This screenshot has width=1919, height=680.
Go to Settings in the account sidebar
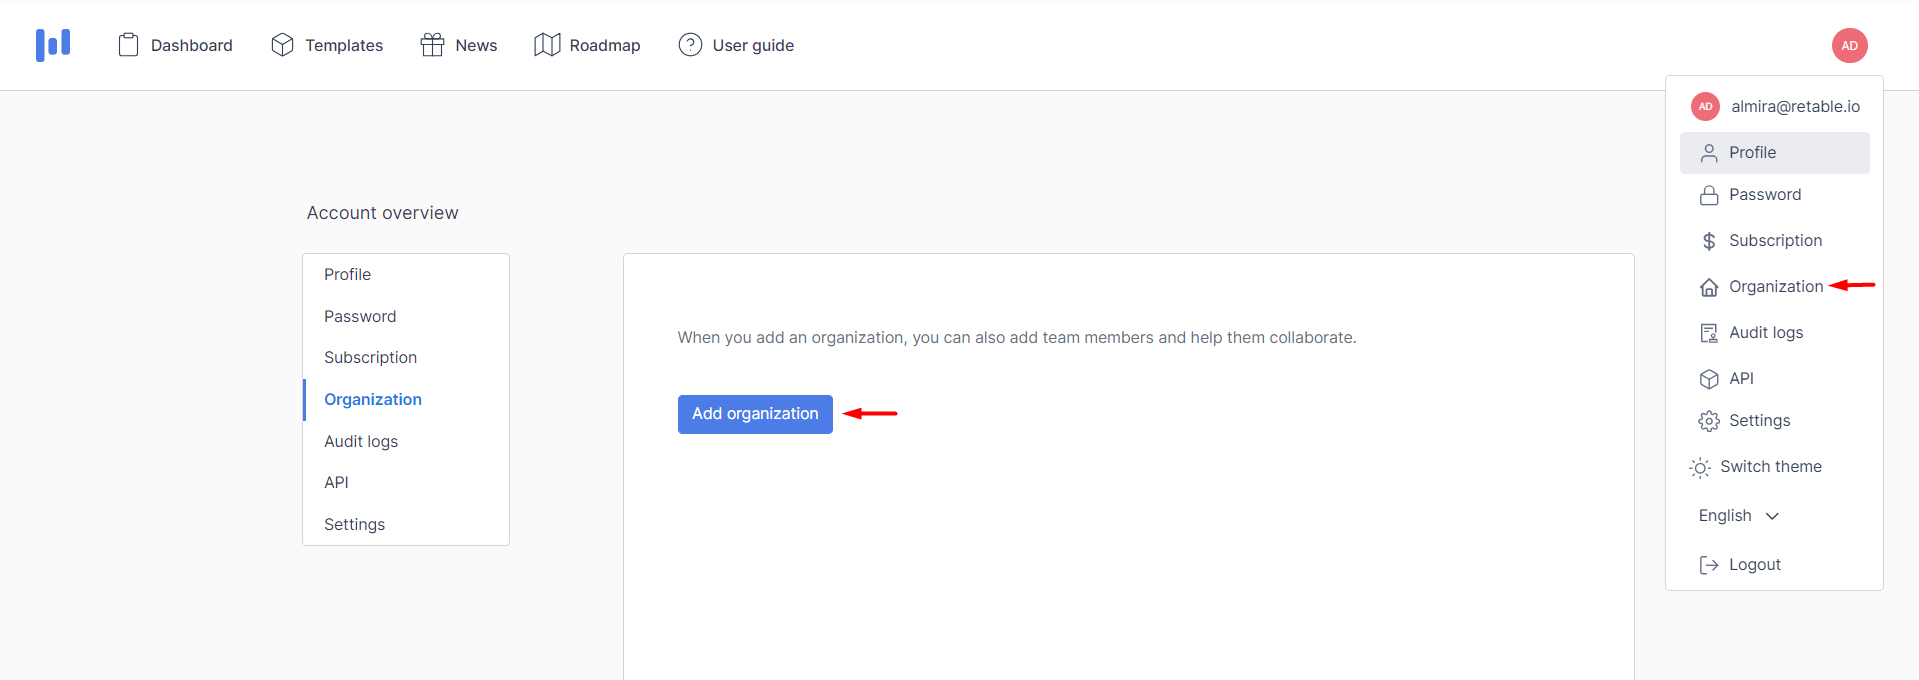[354, 524]
